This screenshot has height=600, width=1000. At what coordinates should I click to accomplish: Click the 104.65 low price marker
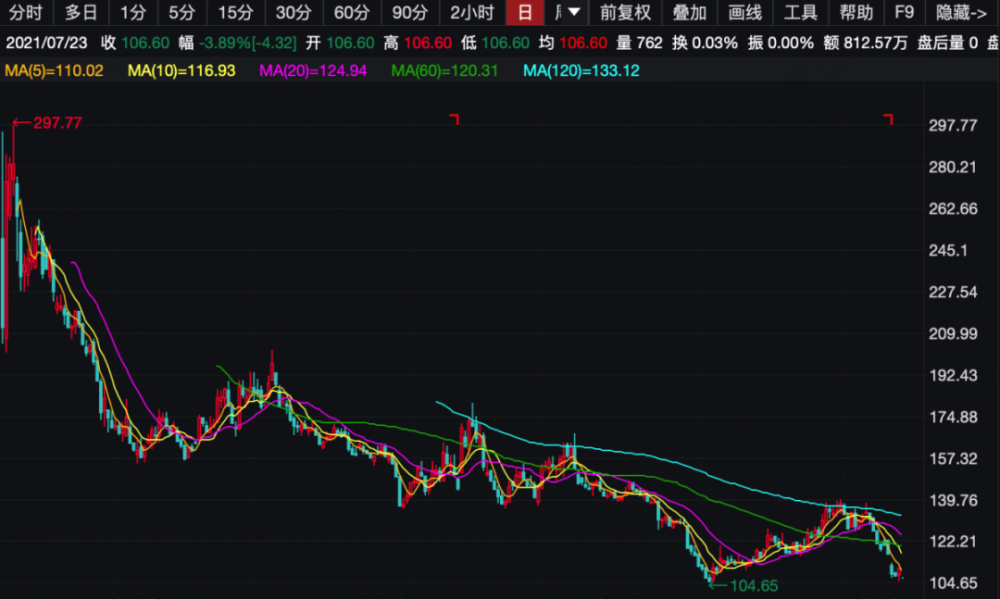tap(744, 585)
